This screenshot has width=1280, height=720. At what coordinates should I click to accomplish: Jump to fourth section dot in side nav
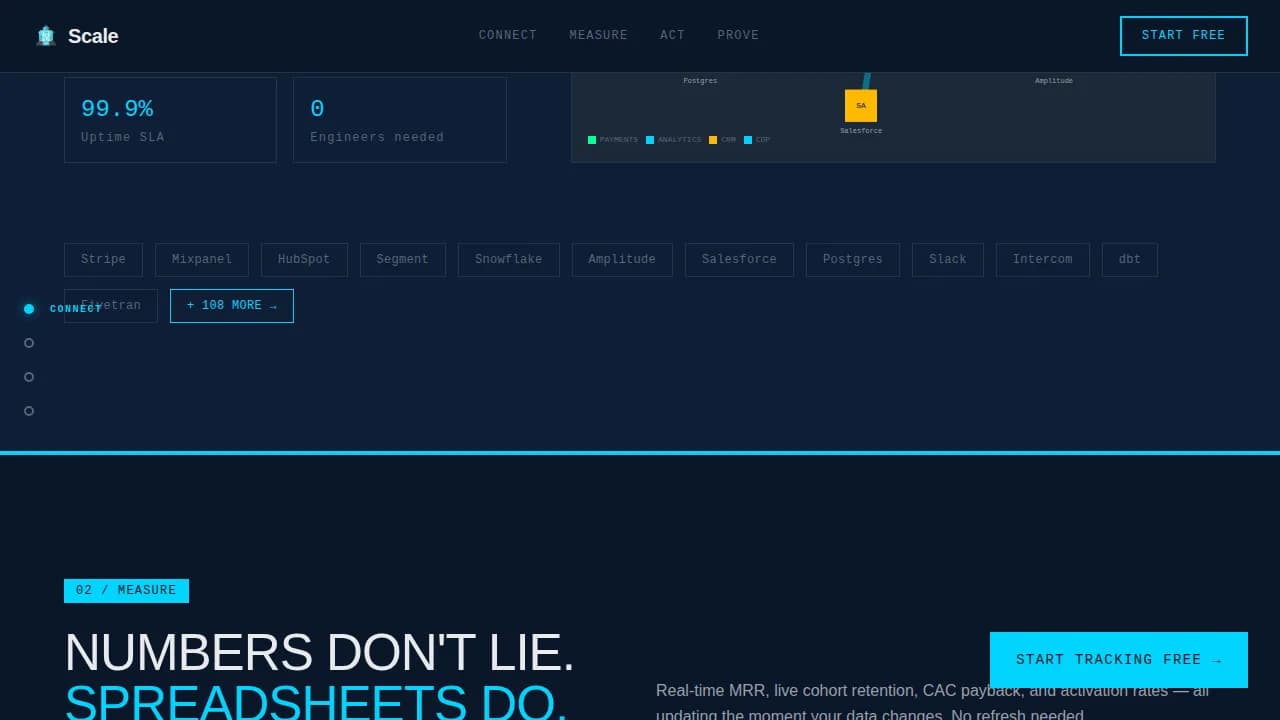pos(29,411)
